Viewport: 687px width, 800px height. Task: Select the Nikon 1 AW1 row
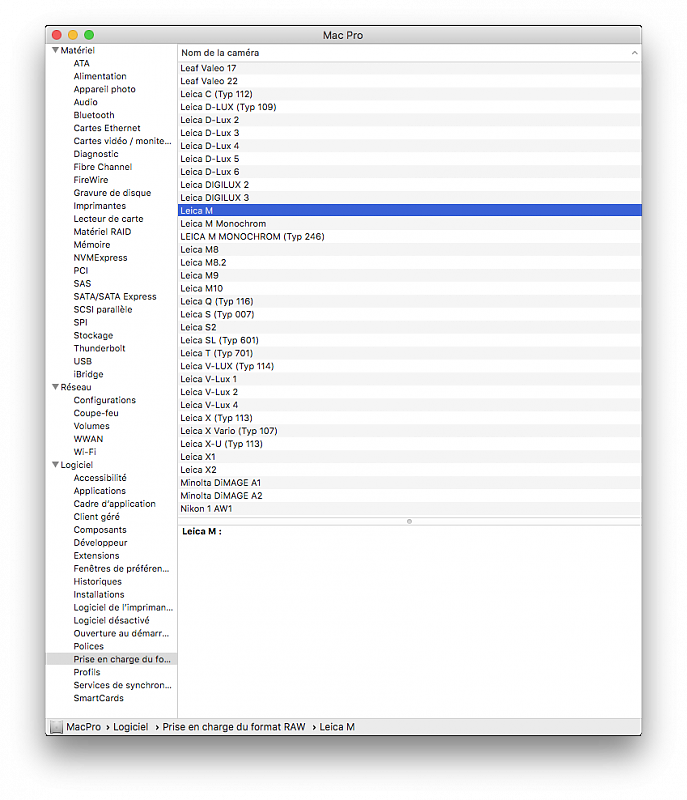pos(207,508)
